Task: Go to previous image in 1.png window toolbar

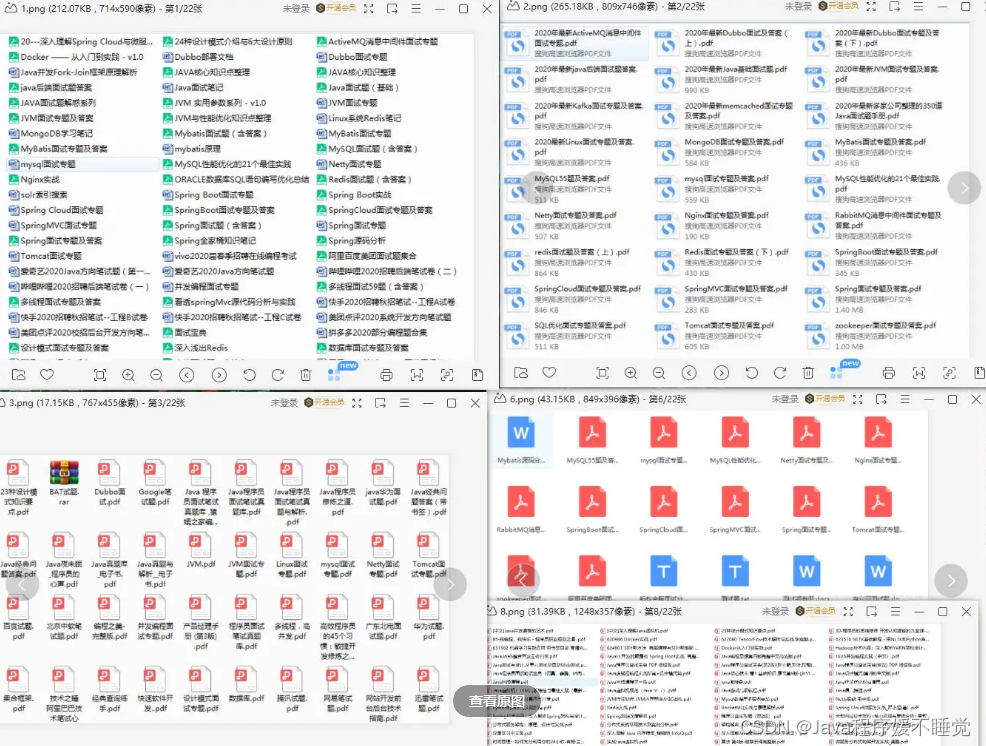Action: [187, 375]
